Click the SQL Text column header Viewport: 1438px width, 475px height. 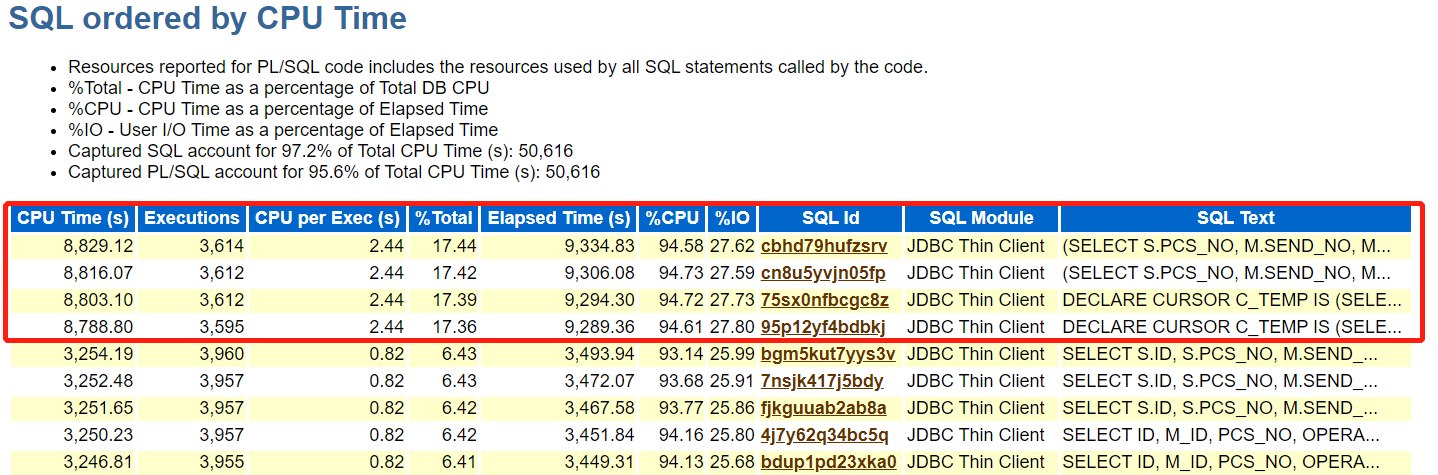click(1236, 218)
